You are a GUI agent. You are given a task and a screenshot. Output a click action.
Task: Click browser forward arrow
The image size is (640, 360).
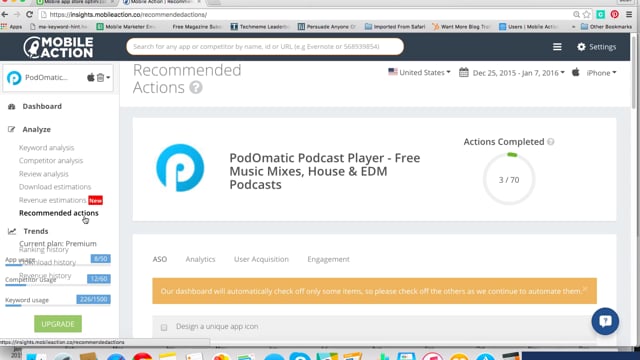click(x=17, y=14)
